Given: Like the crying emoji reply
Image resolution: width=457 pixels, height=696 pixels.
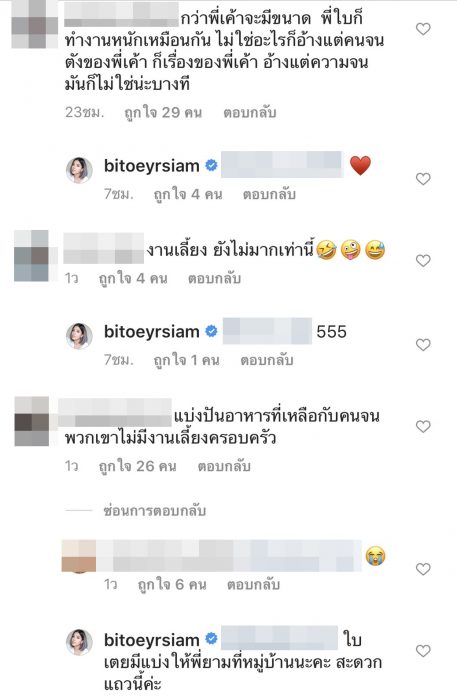Looking at the screenshot, I should 423,569.
